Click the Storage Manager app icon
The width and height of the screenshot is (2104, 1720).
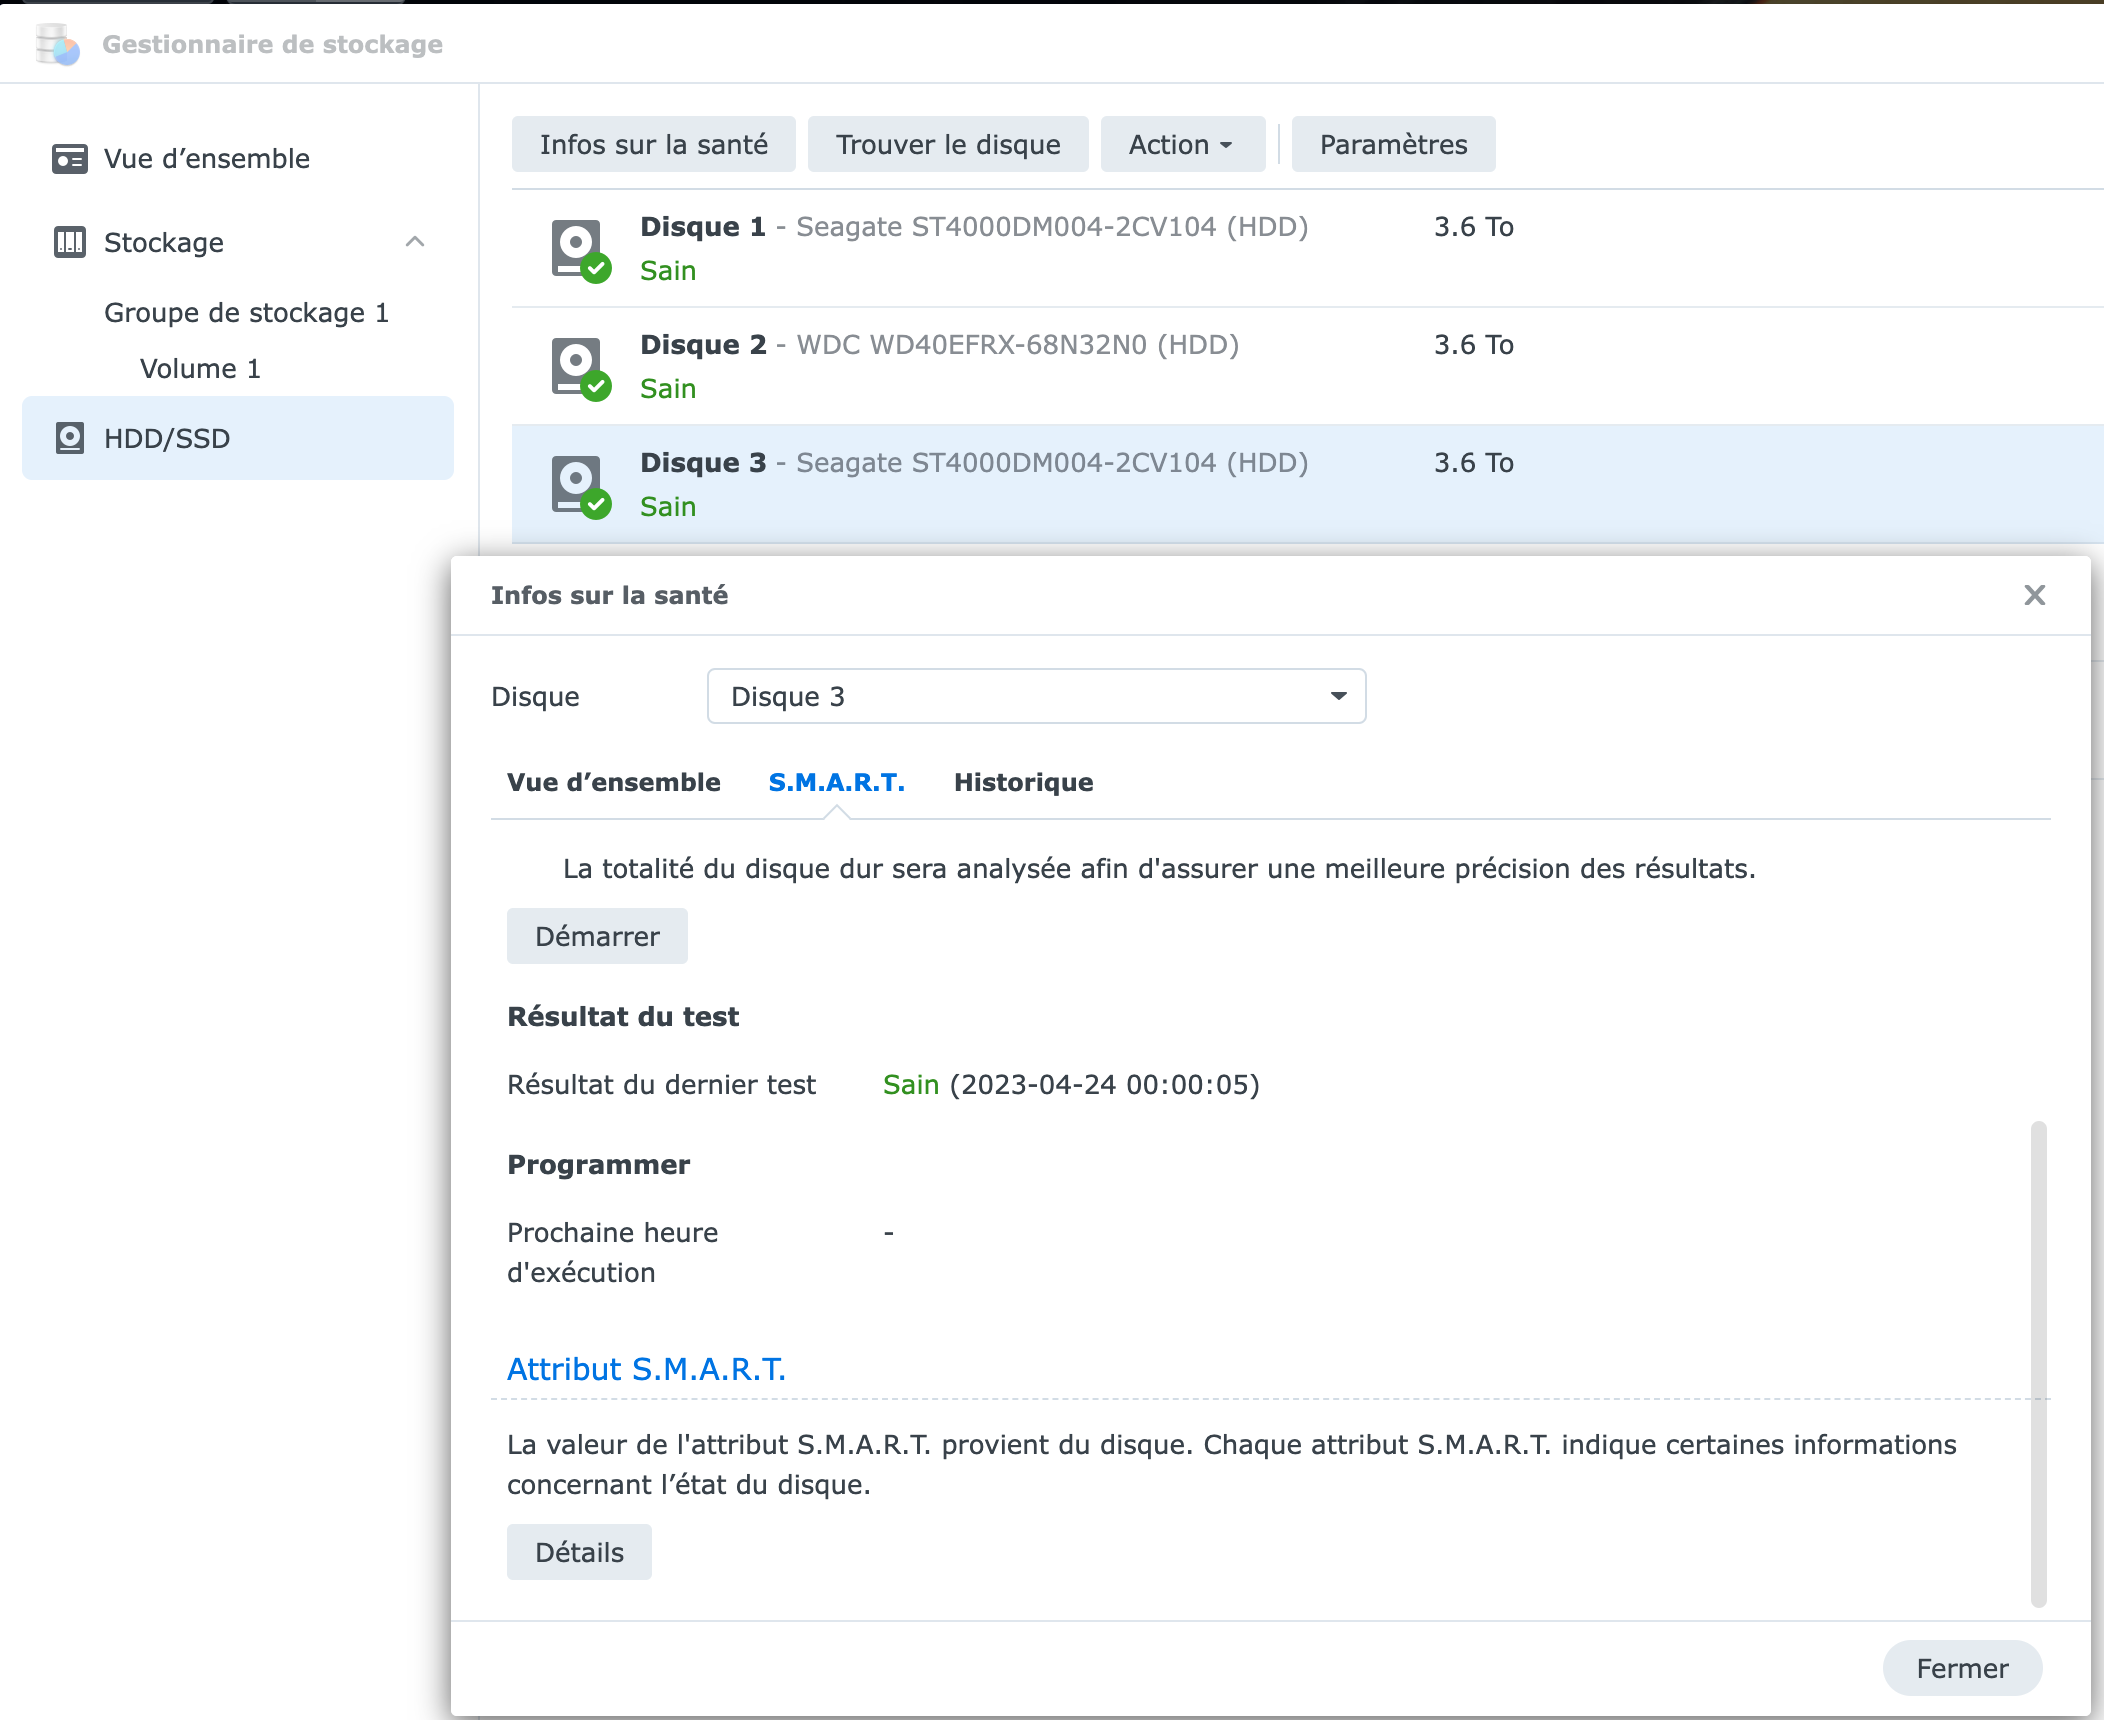pyautogui.click(x=56, y=45)
